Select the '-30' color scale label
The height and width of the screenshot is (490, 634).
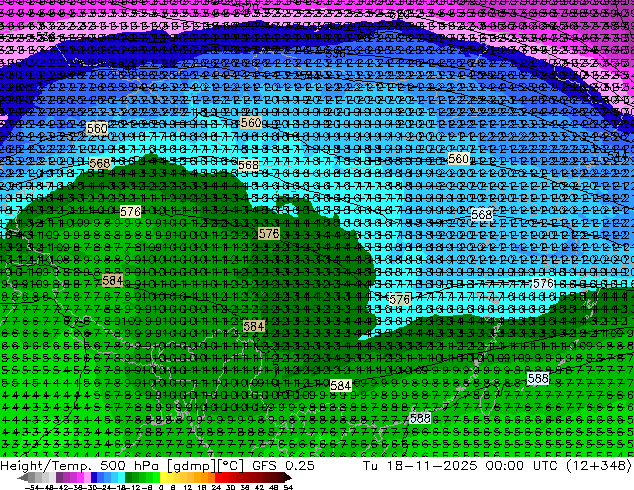[90, 488]
